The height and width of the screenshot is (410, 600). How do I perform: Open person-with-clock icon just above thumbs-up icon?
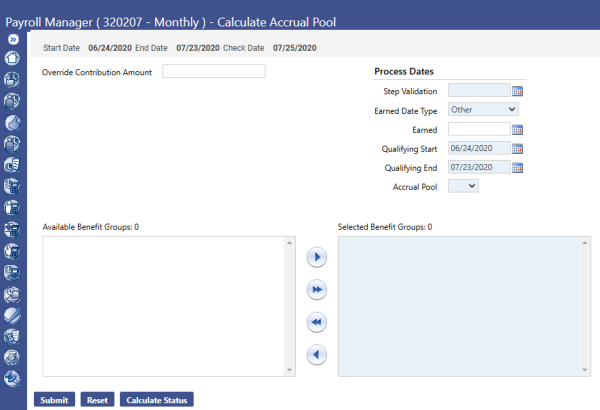pyautogui.click(x=12, y=101)
